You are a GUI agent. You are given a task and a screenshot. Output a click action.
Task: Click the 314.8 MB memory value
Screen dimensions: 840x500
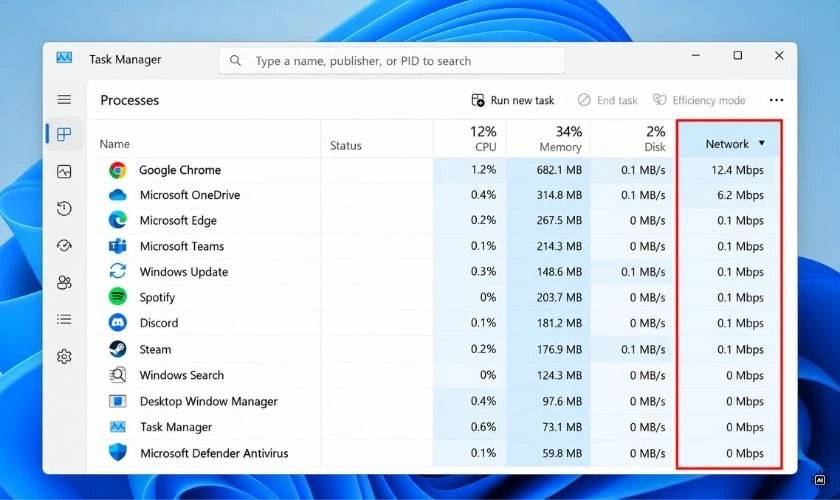(x=559, y=195)
